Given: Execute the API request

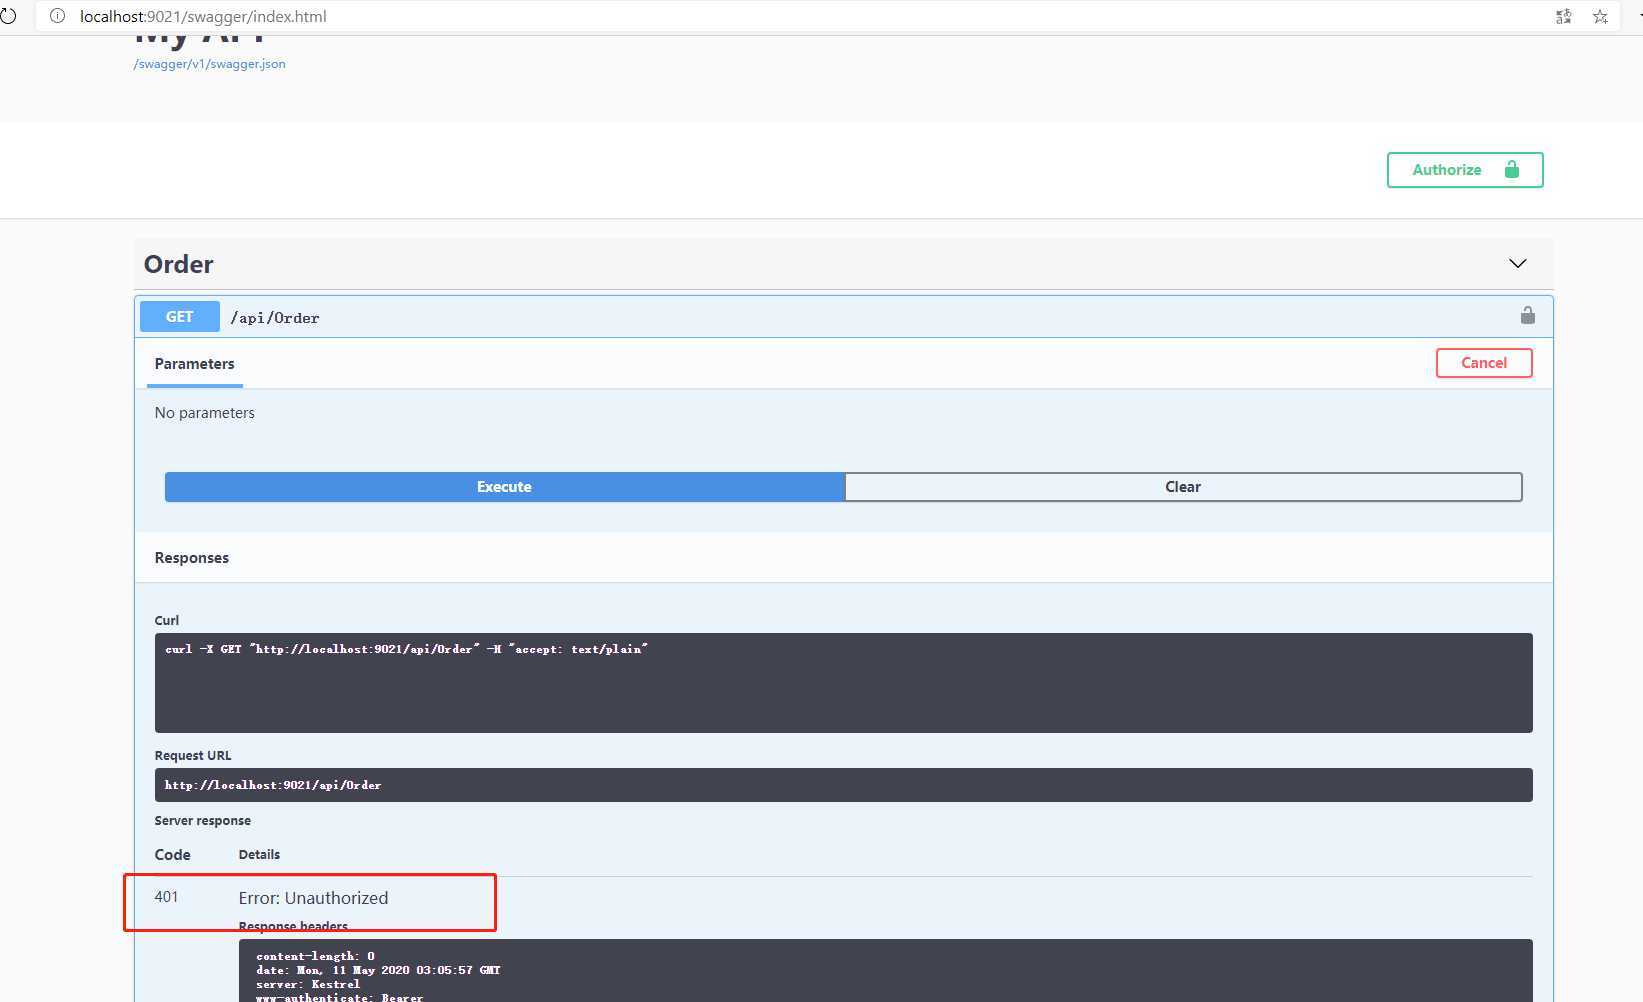Looking at the screenshot, I should 505,487.
